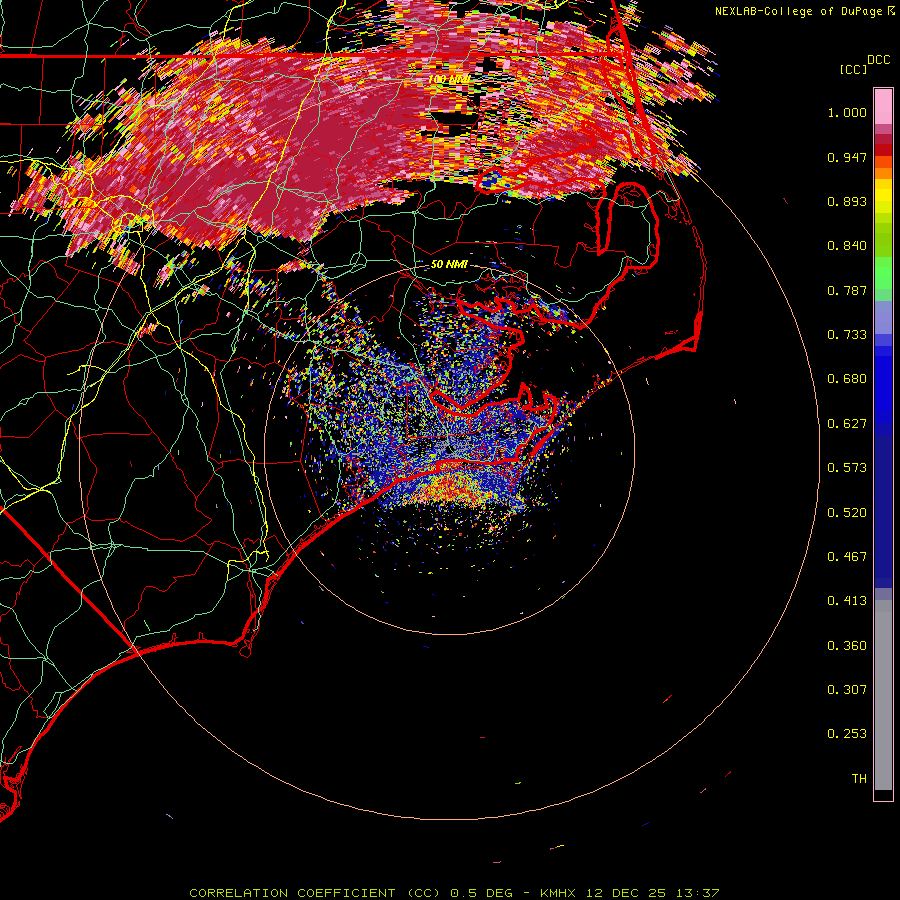Select the 0.733 scale value

(847, 335)
